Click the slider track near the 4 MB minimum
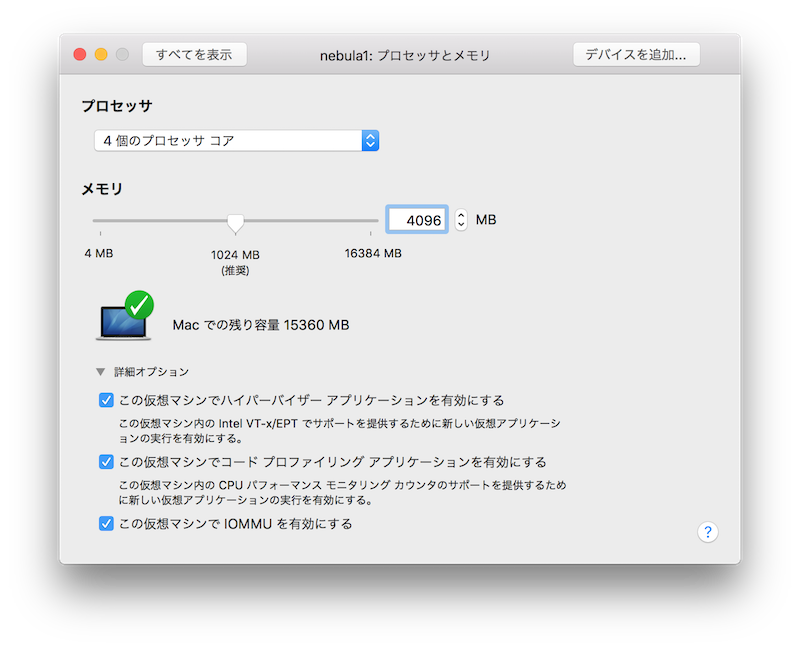 point(101,220)
